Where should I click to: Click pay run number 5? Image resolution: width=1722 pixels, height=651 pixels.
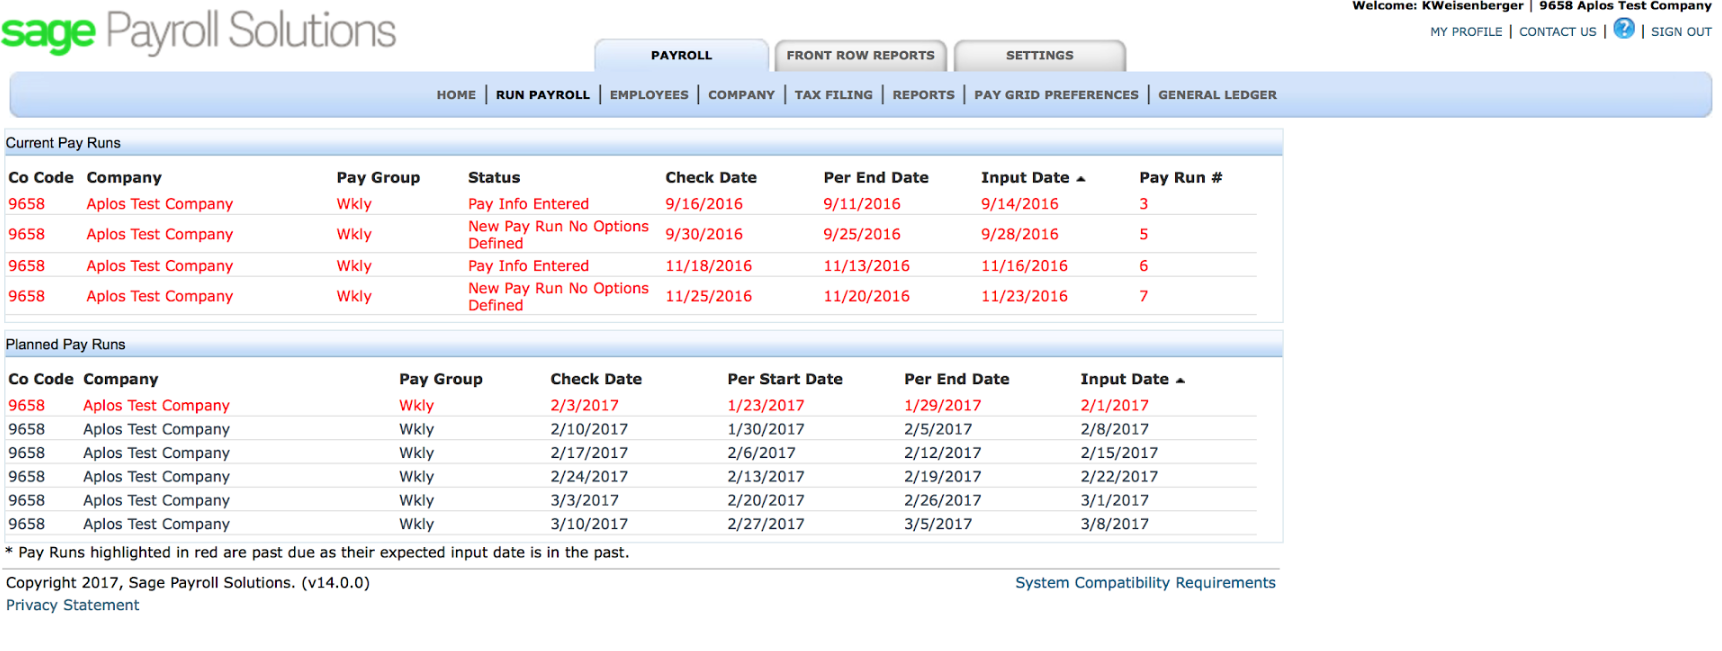coord(1144,234)
